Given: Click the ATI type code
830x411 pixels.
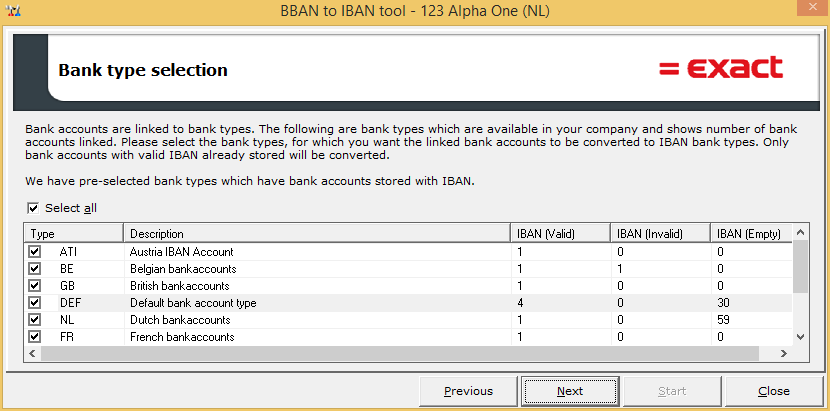Looking at the screenshot, I should 68,252.
